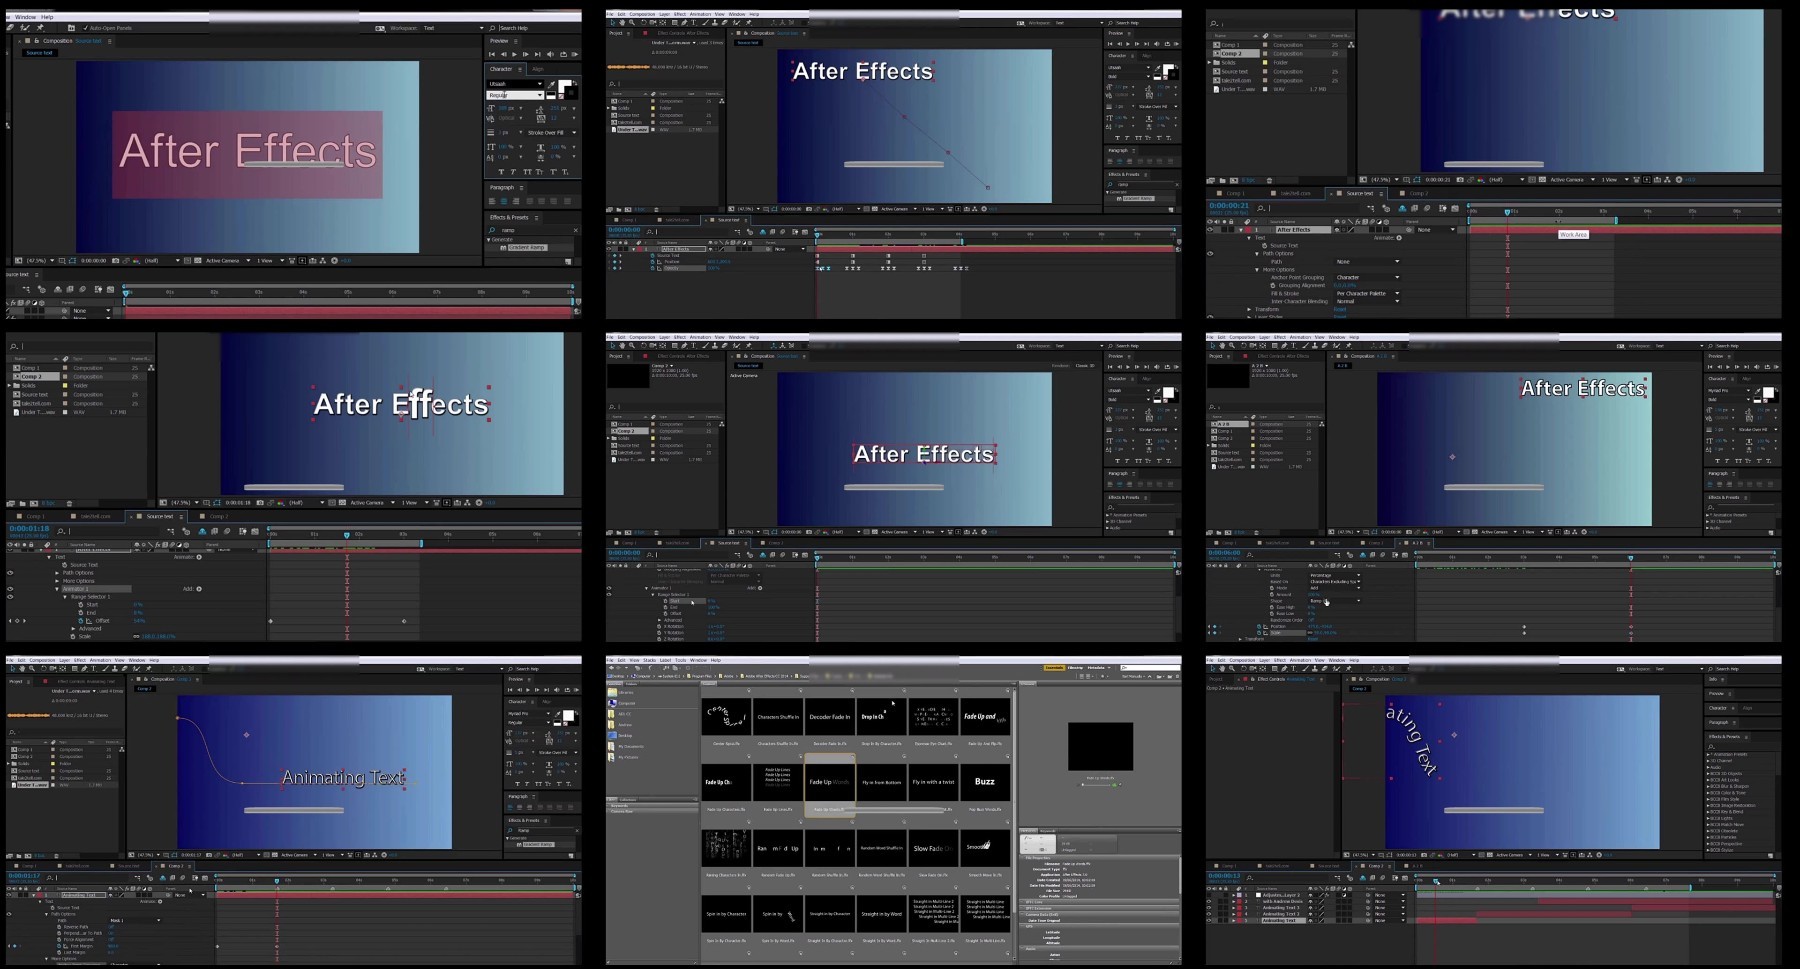Toggle Faux Italic in pink-highlight frame's Character panel
Viewport: 1800px width, 969px height.
(513, 172)
